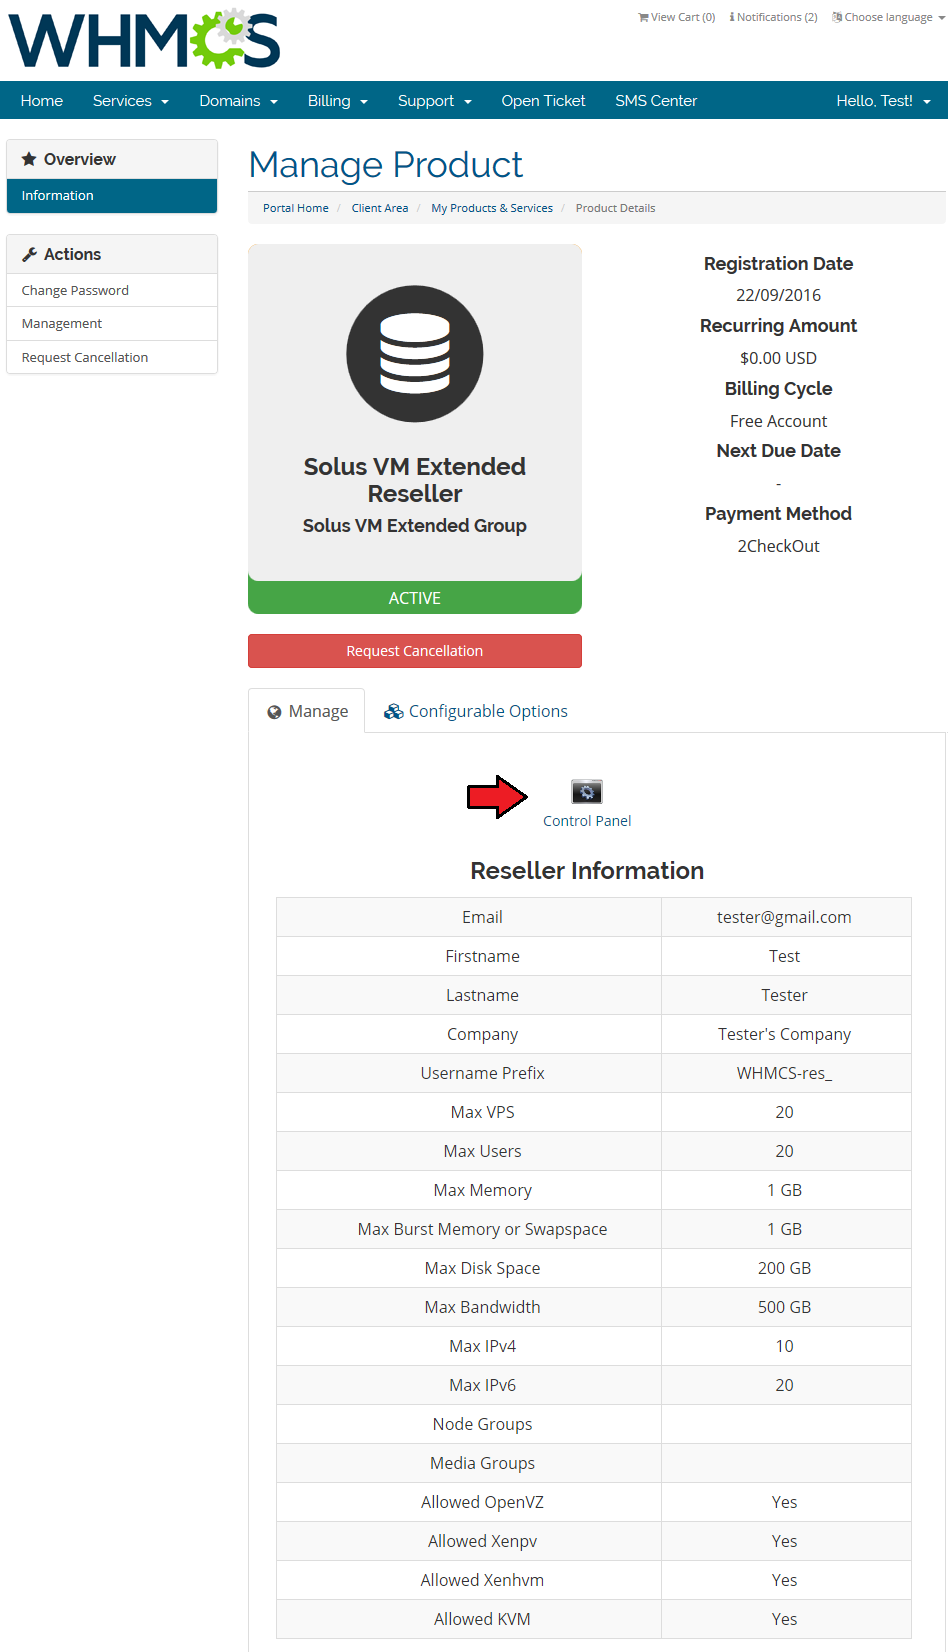Click My Products & Services breadcrumb
This screenshot has height=1652, width=948.
(492, 208)
